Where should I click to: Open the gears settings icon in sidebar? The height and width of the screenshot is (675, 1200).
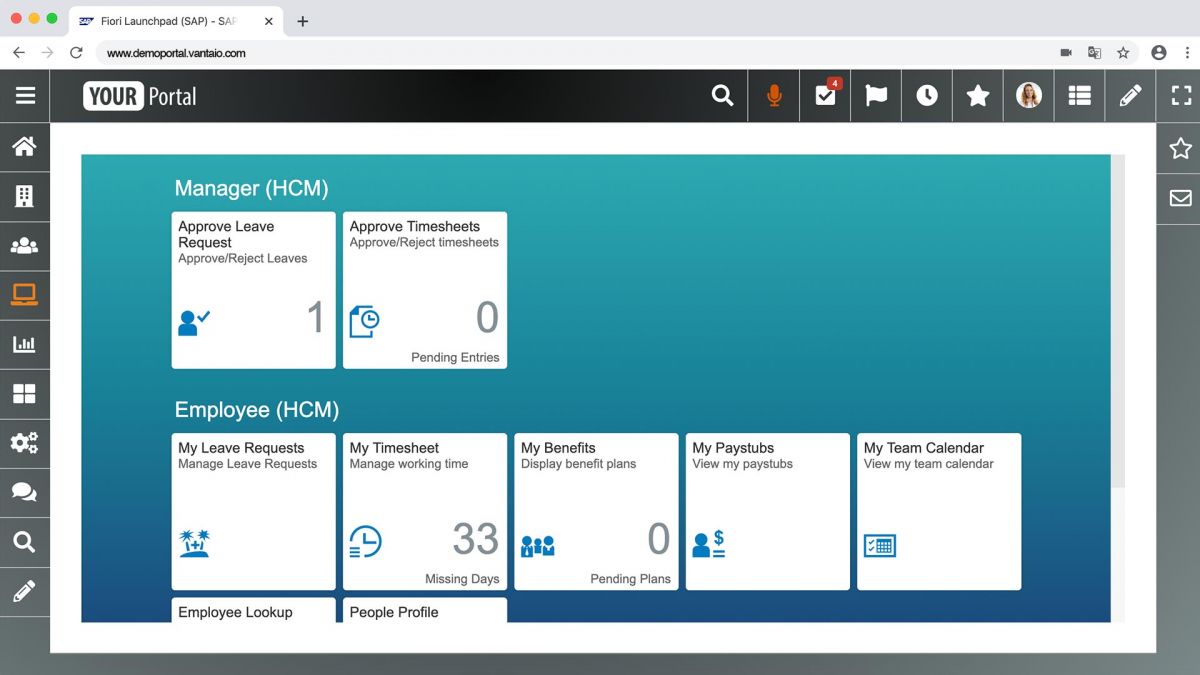24,443
